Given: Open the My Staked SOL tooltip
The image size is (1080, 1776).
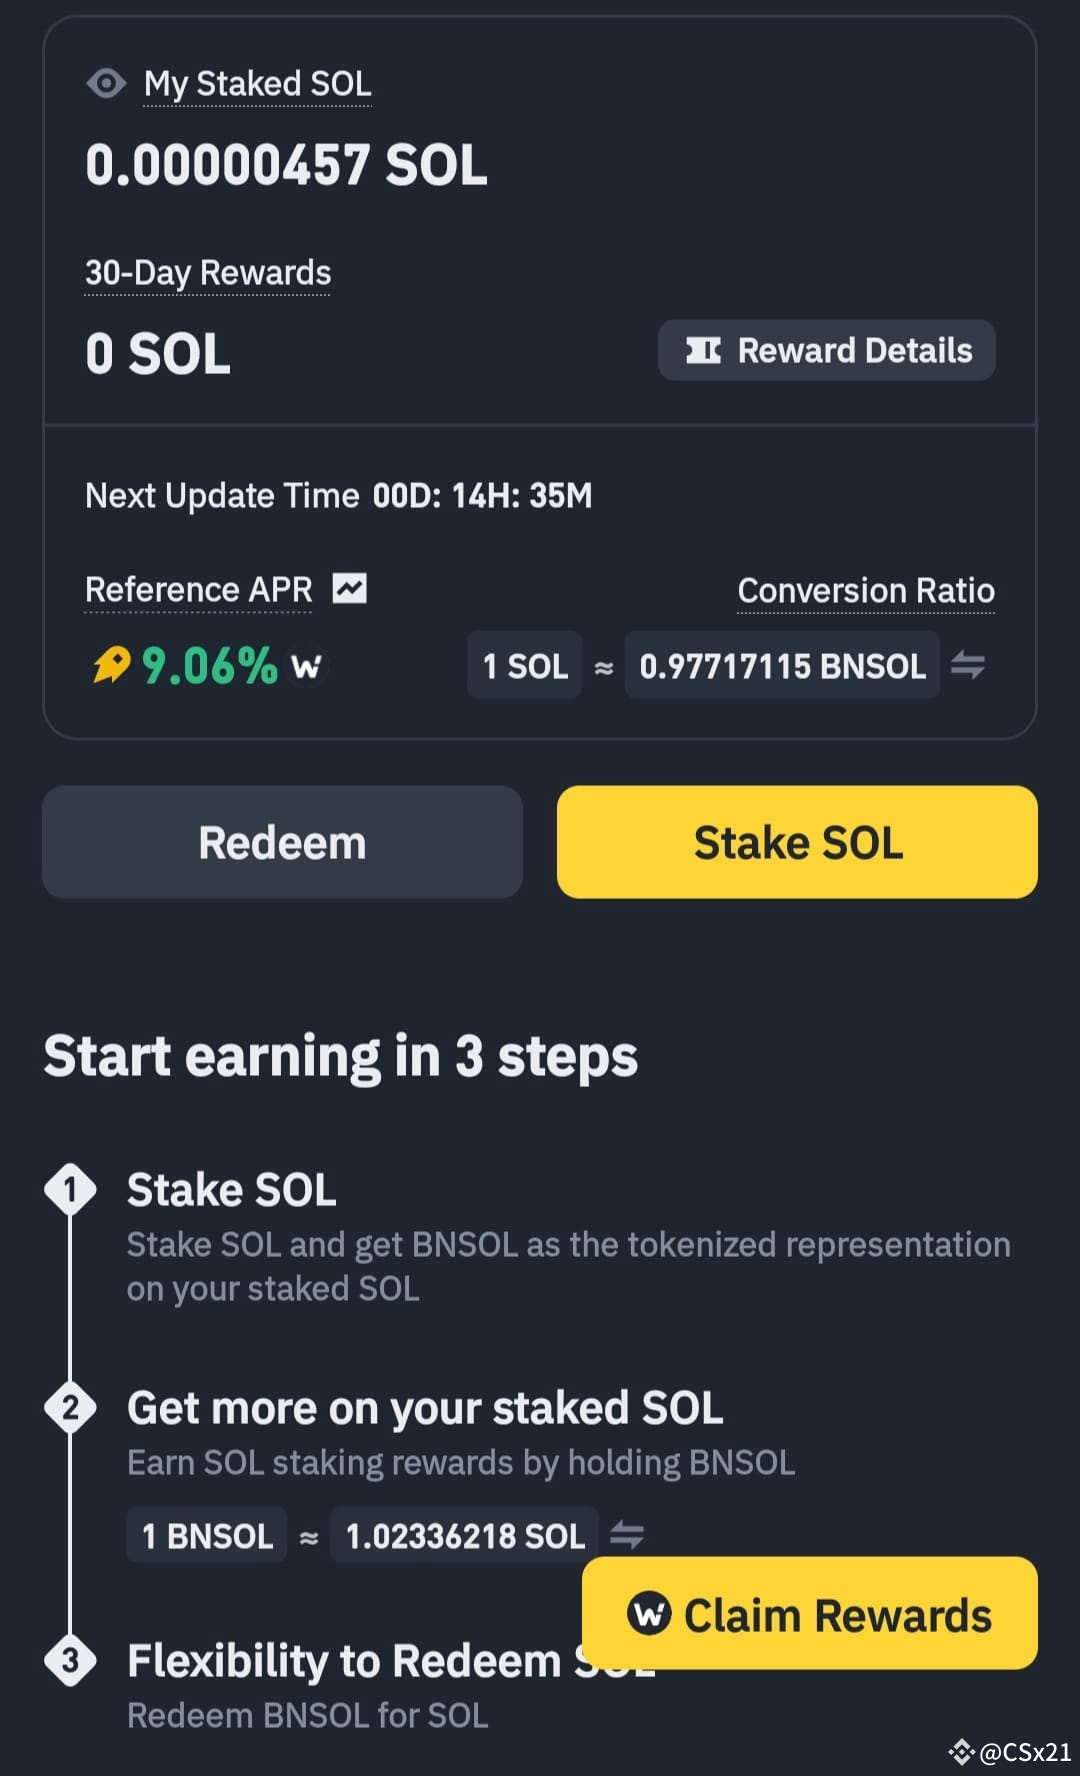Looking at the screenshot, I should click(x=257, y=84).
